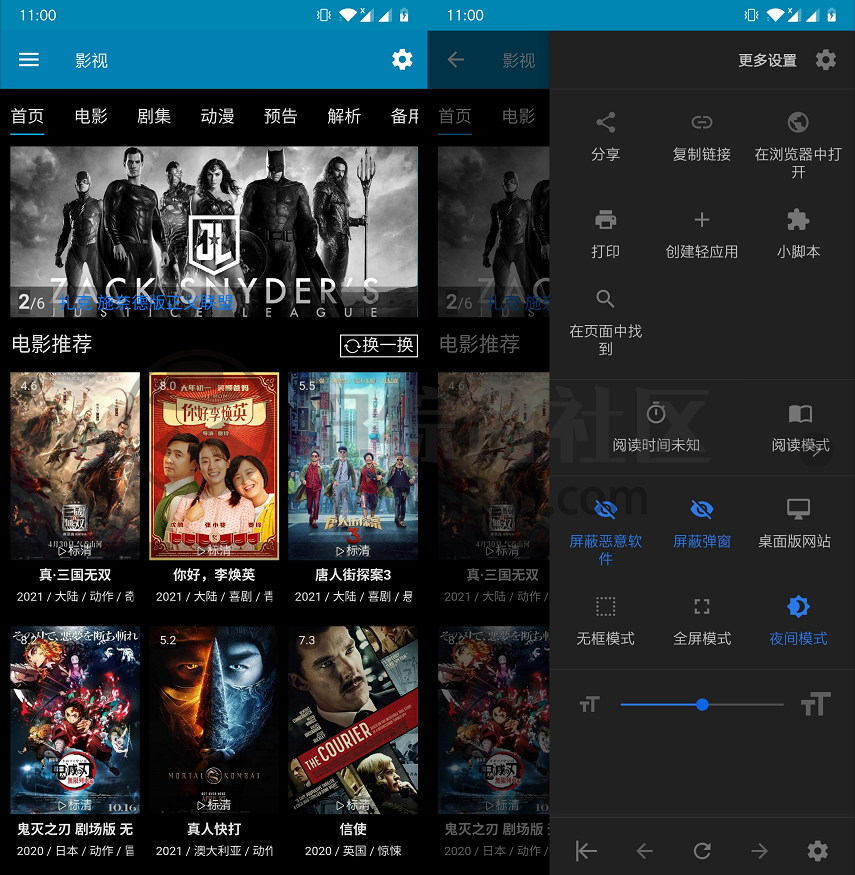The width and height of the screenshot is (855, 875).
Task: Tap the large text size icon
Action: [815, 704]
